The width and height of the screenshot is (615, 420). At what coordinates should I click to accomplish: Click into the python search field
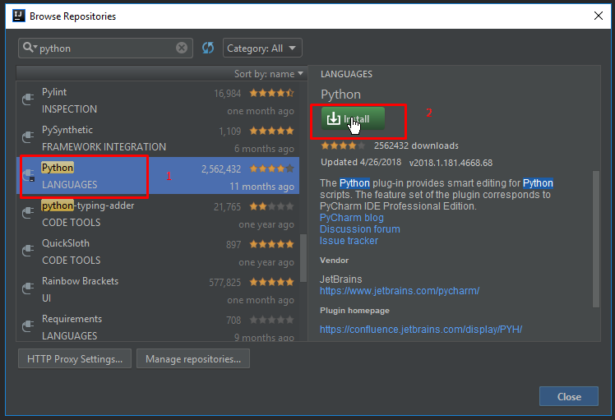tap(106, 48)
